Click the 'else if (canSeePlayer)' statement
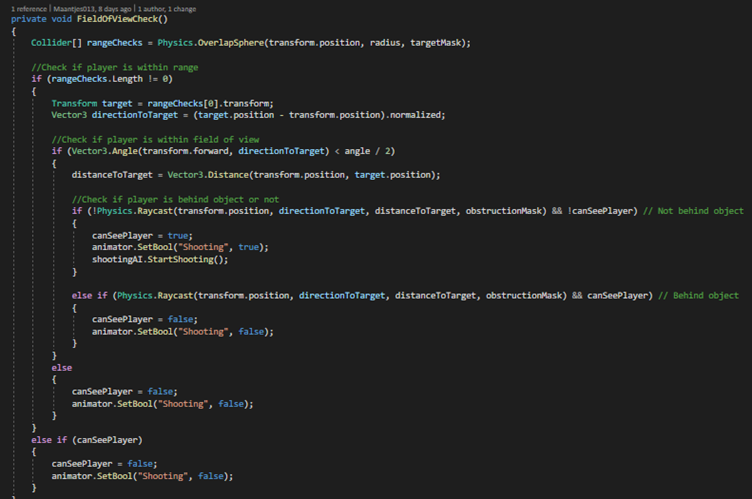The height and width of the screenshot is (499, 752). click(87, 439)
